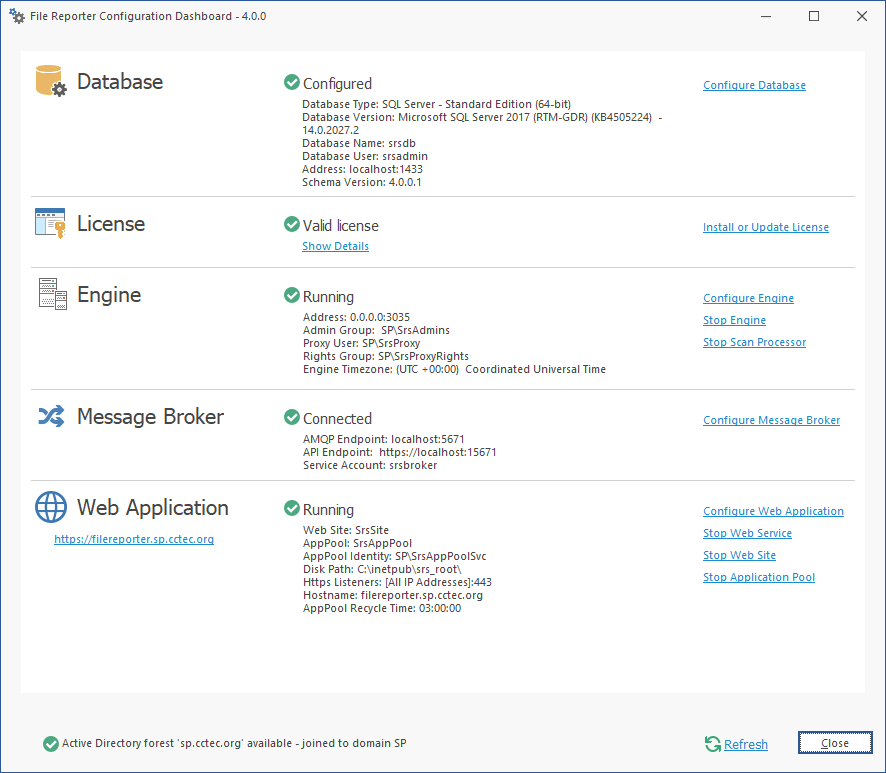Viewport: 886px width, 773px height.
Task: Open Configure Engine
Action: coord(748,298)
